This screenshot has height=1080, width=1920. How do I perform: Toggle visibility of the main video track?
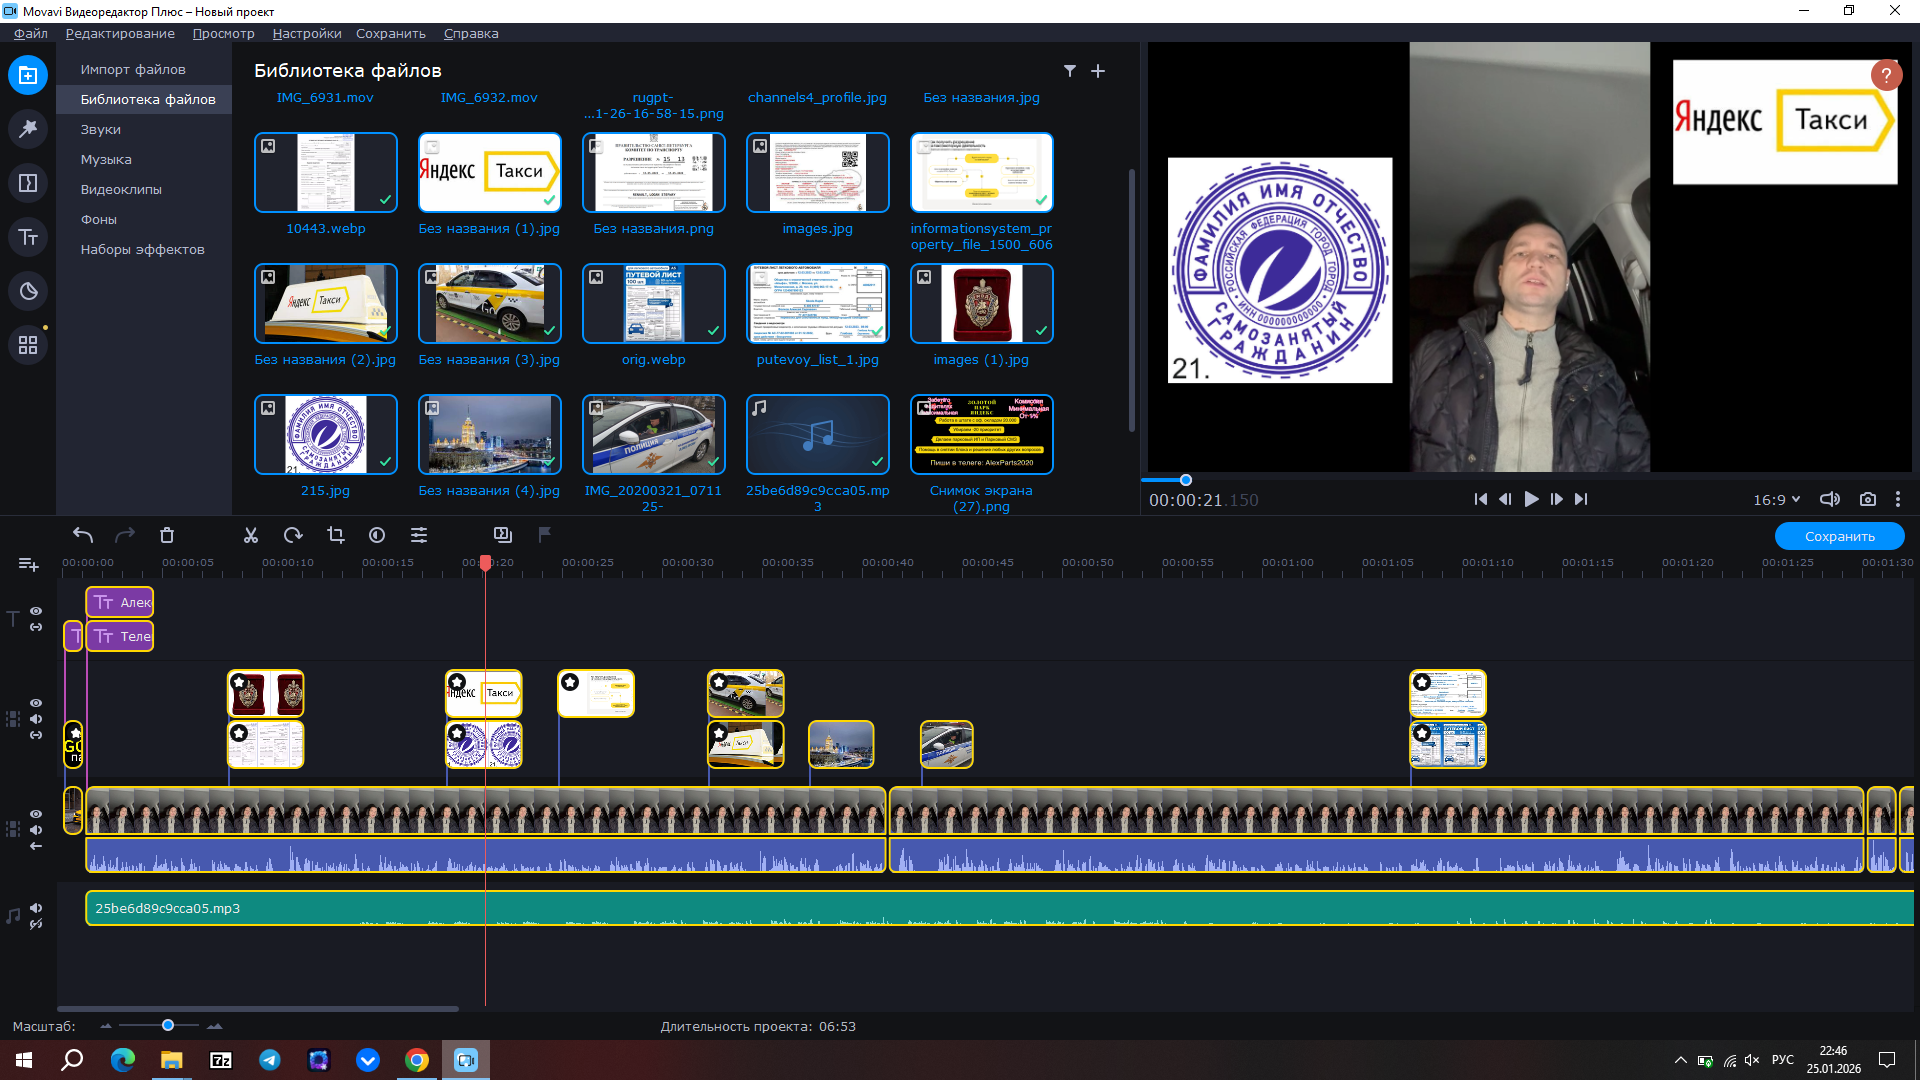(x=36, y=814)
